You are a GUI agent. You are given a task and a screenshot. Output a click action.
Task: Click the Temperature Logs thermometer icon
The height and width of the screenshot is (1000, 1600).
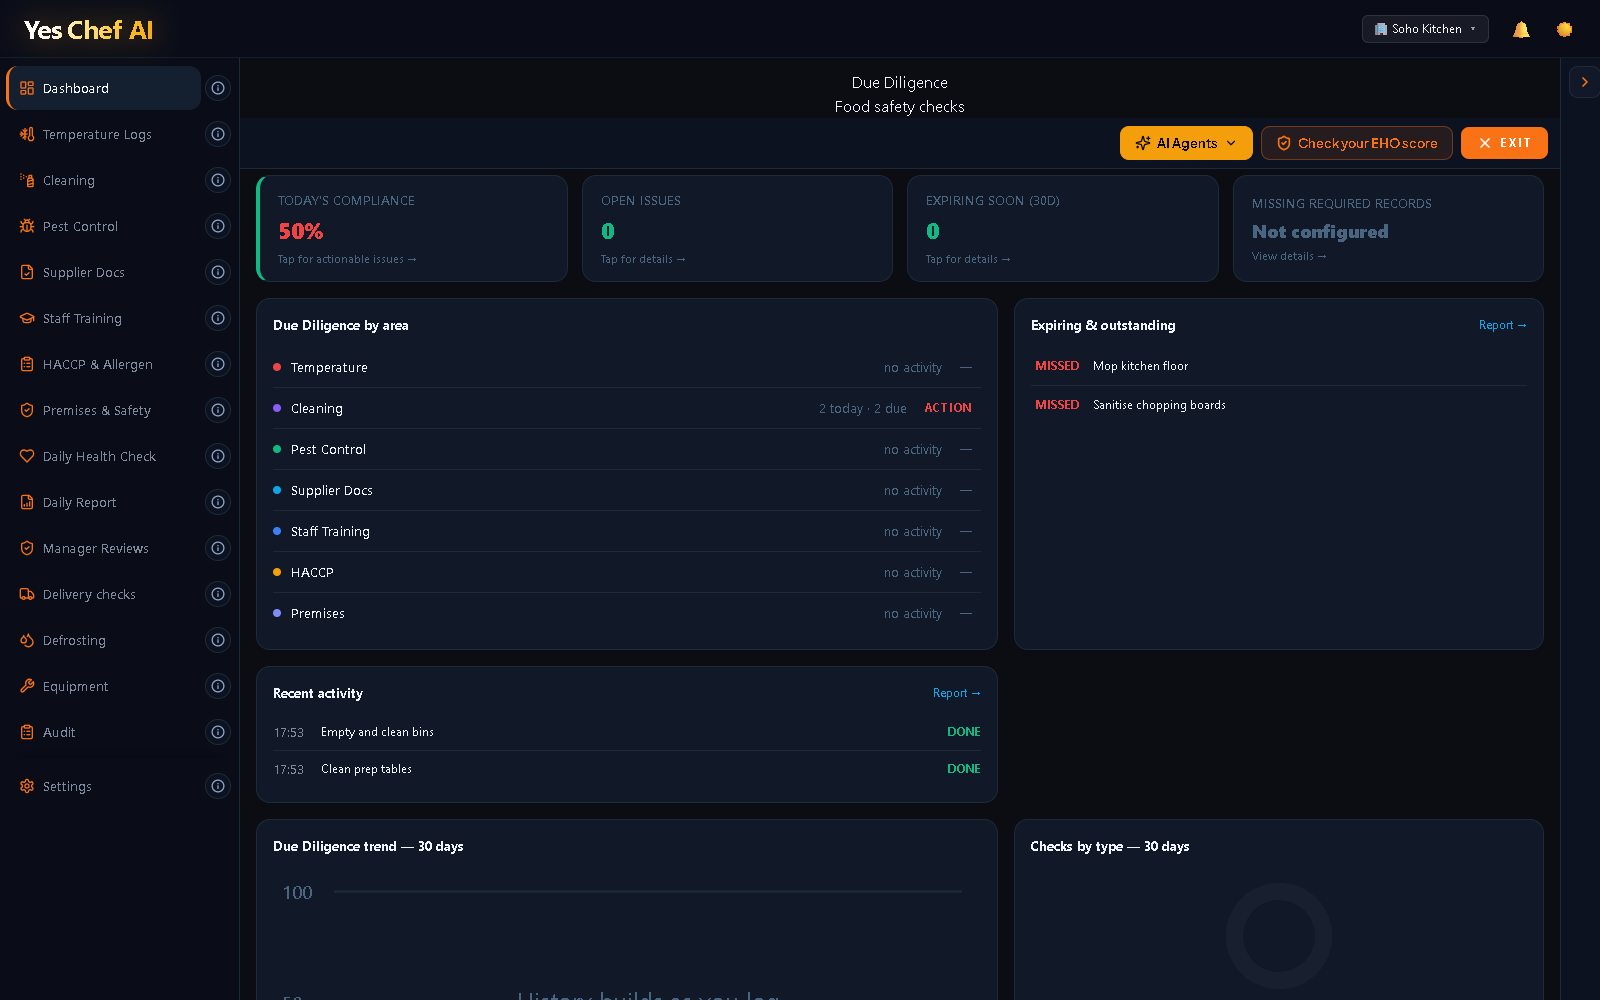[27, 134]
